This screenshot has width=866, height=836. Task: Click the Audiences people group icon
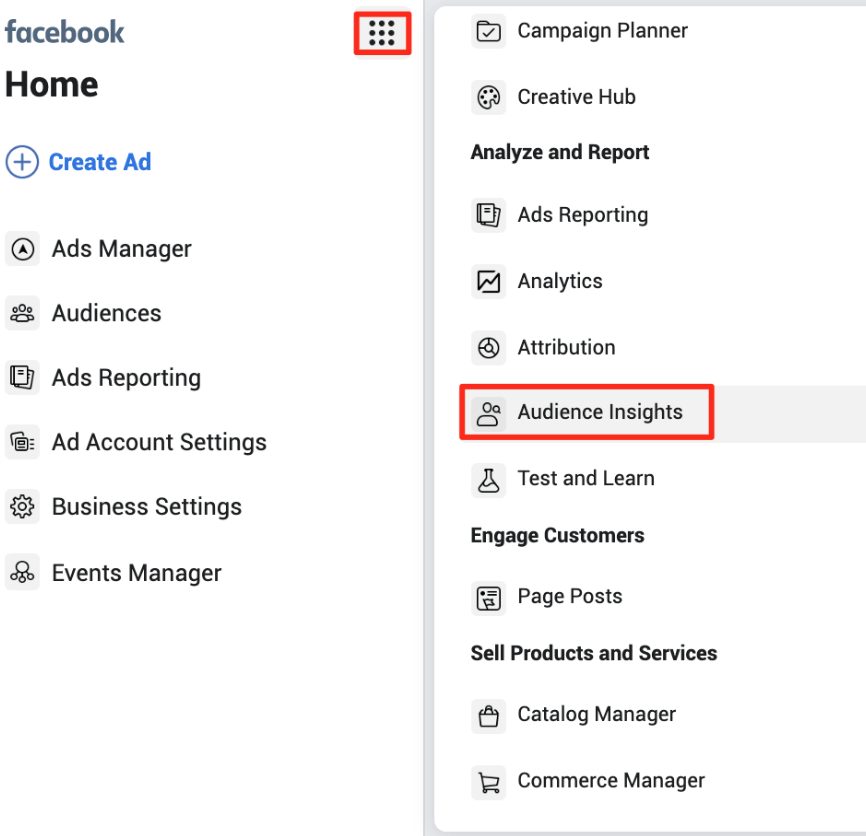[x=22, y=313]
